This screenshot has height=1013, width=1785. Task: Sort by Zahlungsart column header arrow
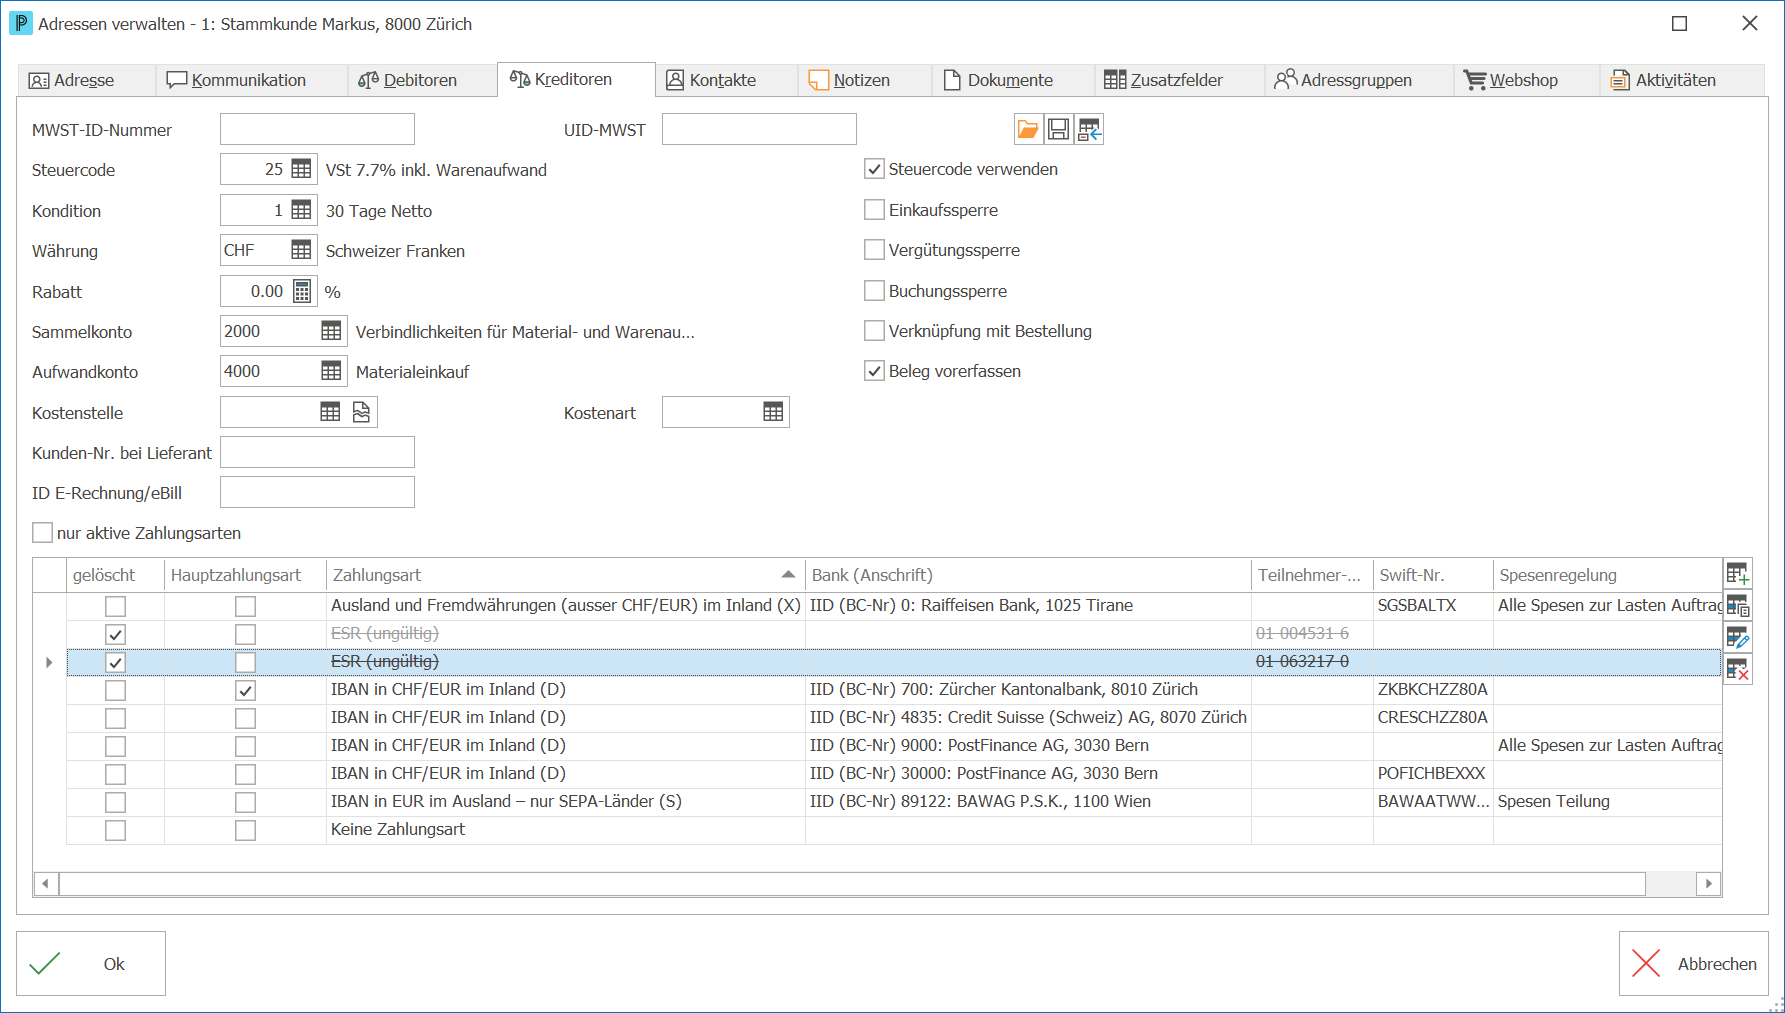click(788, 575)
